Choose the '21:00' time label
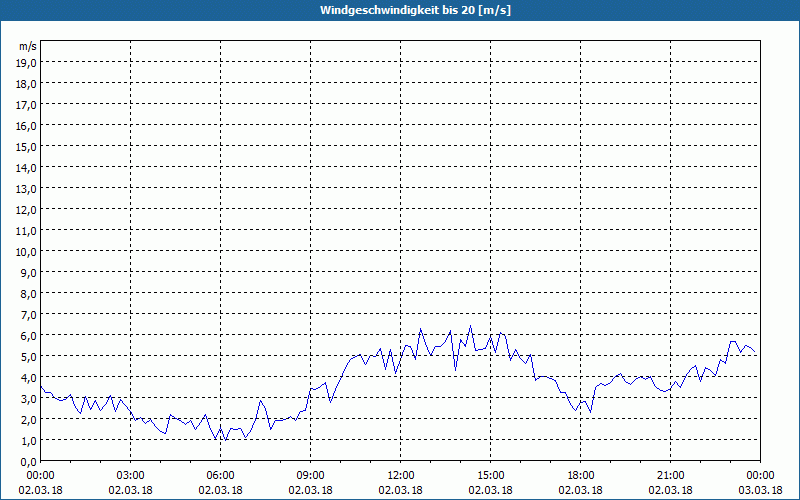This screenshot has height=500, width=800. (670, 476)
